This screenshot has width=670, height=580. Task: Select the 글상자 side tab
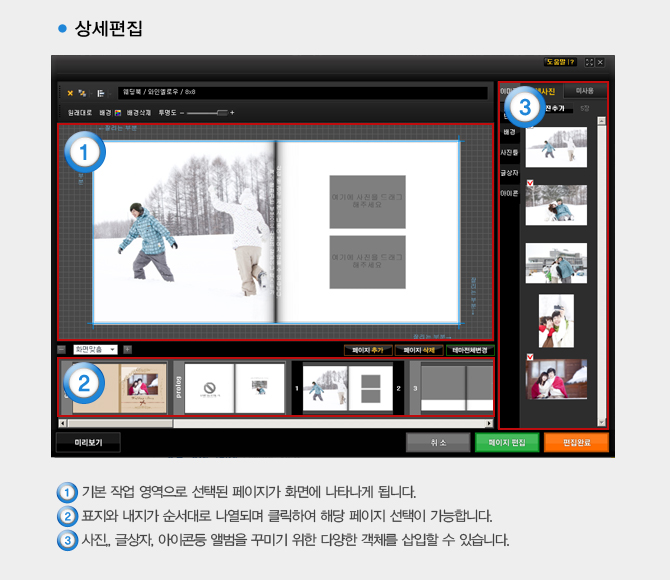(x=509, y=173)
